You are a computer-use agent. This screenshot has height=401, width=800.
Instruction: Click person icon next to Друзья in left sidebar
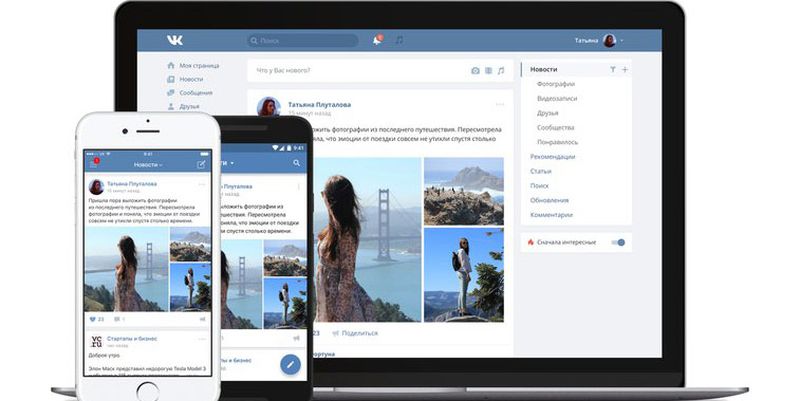tap(171, 107)
